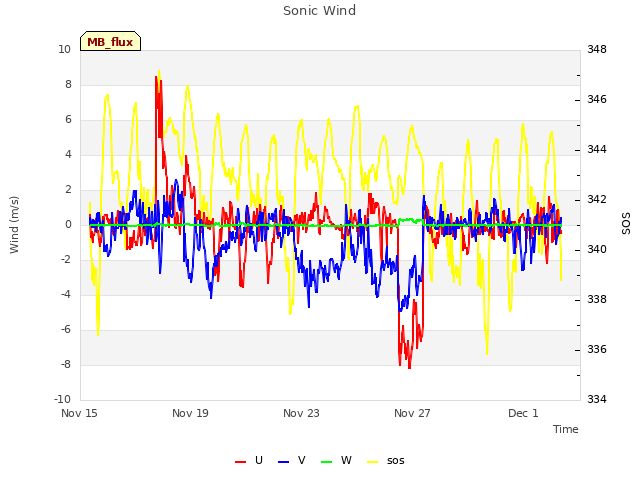The height and width of the screenshot is (480, 640).
Task: Click the Sonic Wind chart title
Action: pyautogui.click(x=320, y=11)
